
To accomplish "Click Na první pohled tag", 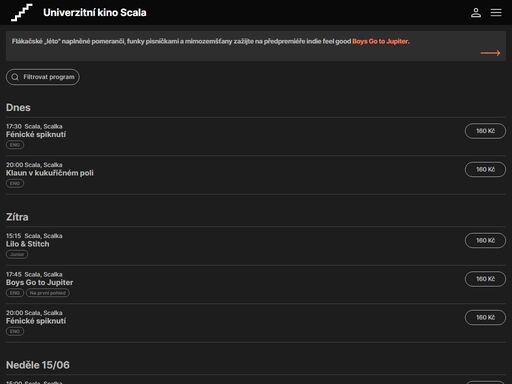I will [48, 293].
